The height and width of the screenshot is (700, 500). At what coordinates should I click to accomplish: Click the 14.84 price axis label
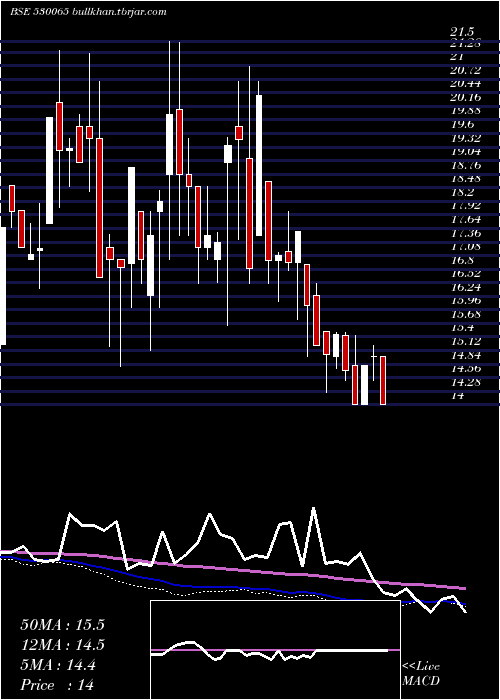(466, 355)
